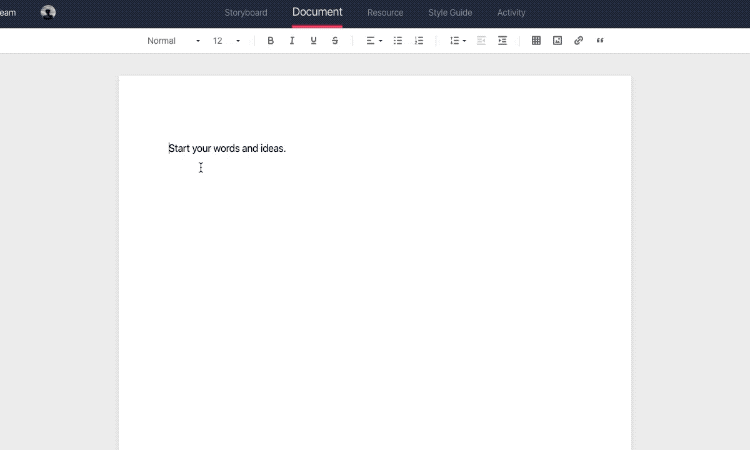Open the Resource tab
The width and height of the screenshot is (750, 450).
tap(385, 13)
